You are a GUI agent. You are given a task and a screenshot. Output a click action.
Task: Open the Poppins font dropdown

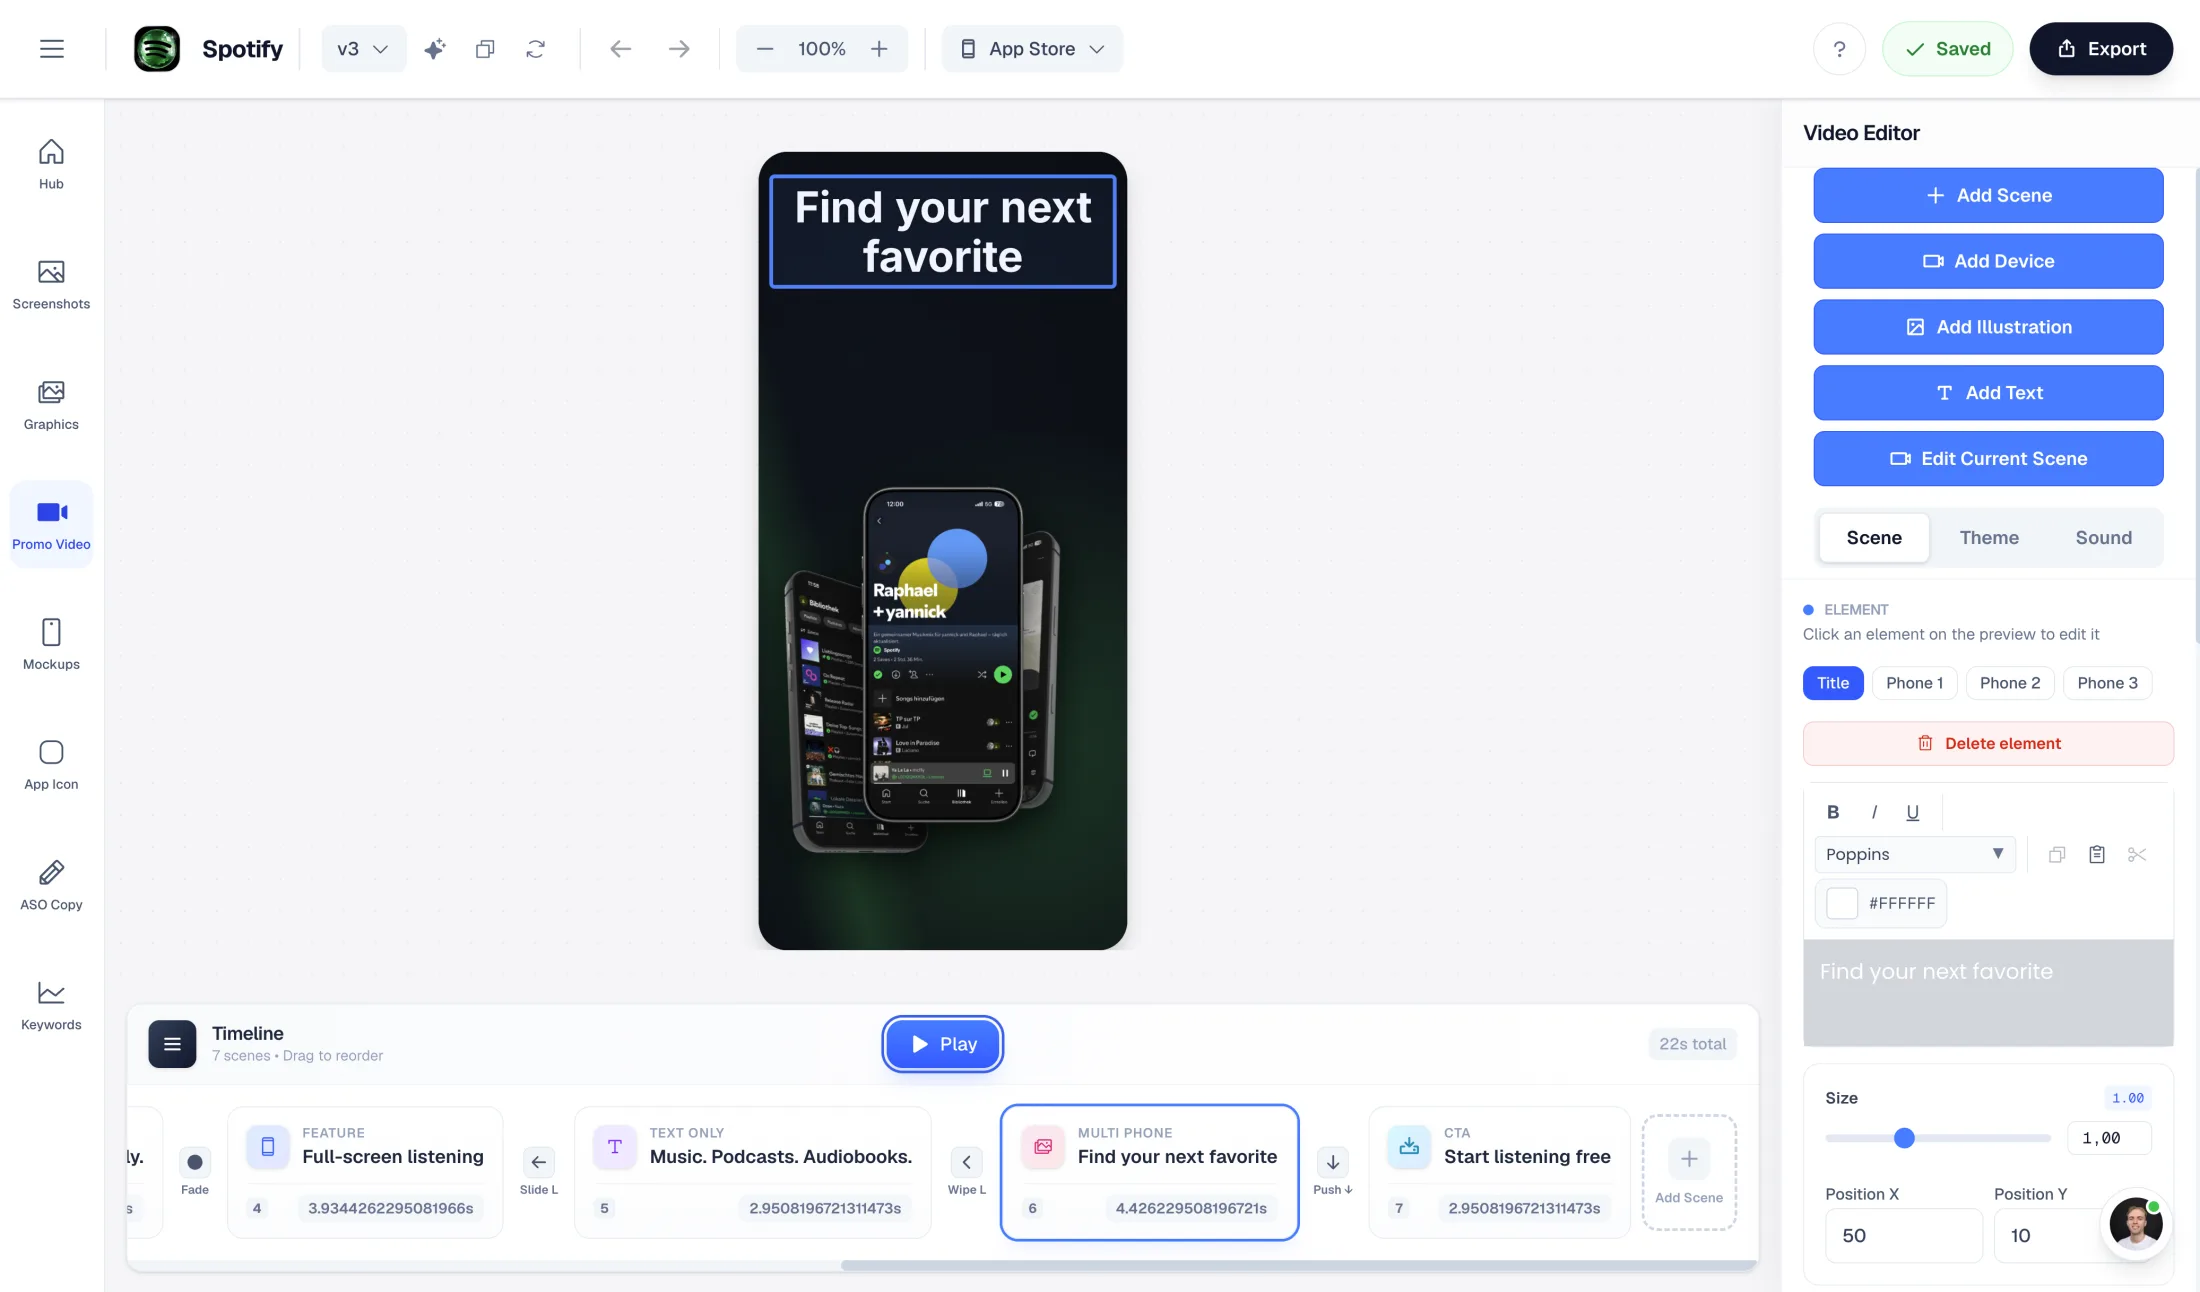pyautogui.click(x=1915, y=854)
